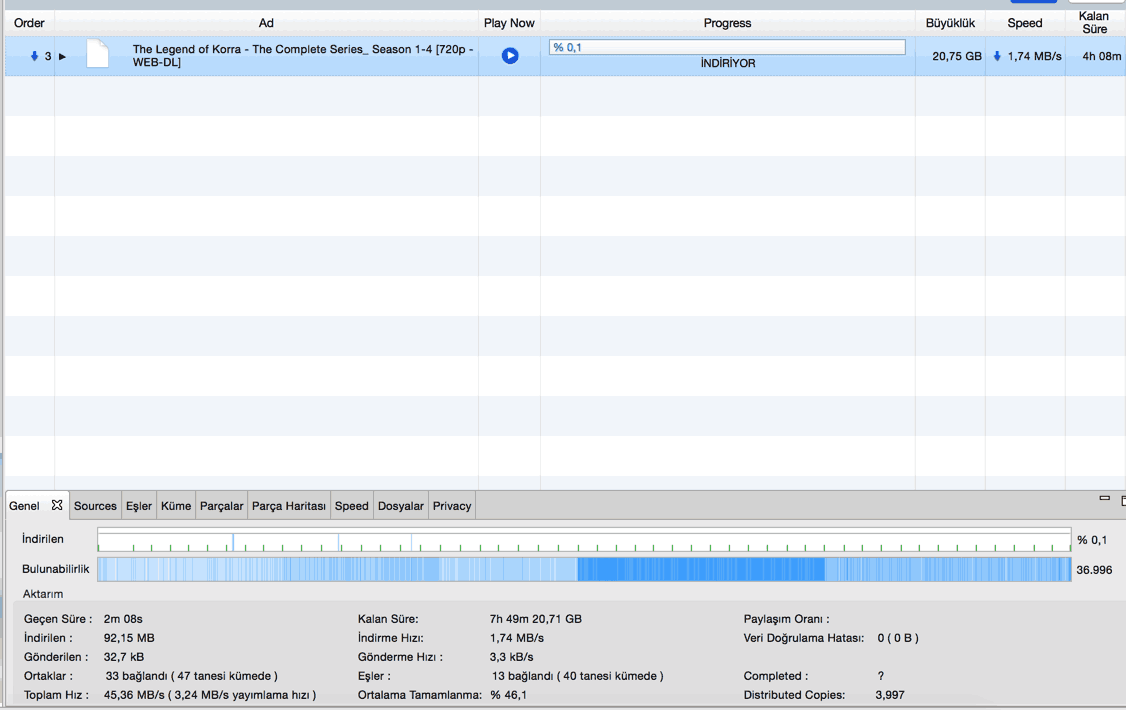The width and height of the screenshot is (1126, 710).
Task: Click the Kalan Süre label in details panel
Action: tap(388, 619)
